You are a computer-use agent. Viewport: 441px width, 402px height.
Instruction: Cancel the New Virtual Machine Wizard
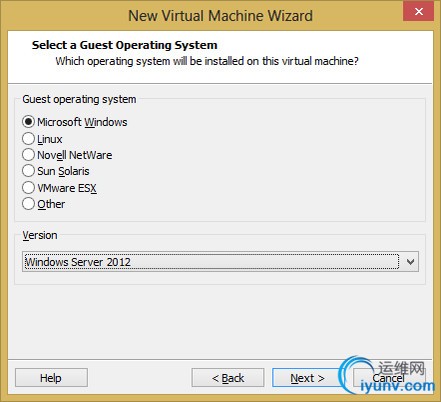click(389, 378)
